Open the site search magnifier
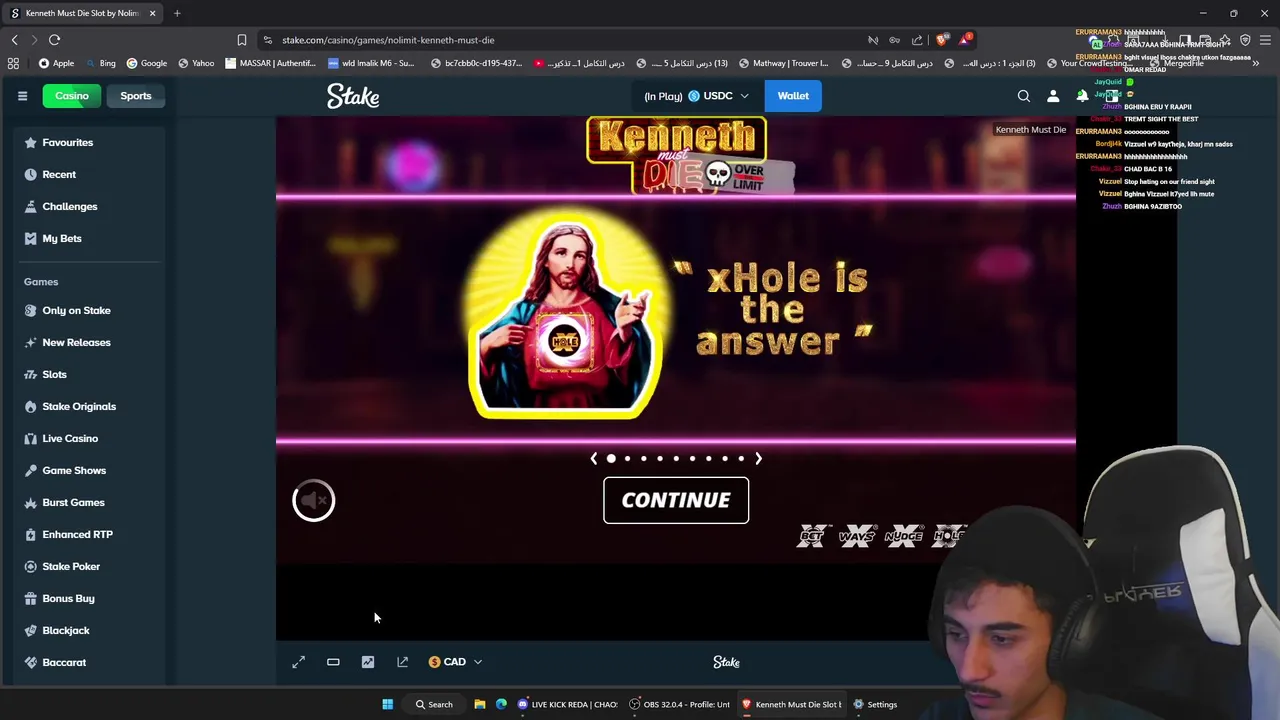 (x=1024, y=96)
